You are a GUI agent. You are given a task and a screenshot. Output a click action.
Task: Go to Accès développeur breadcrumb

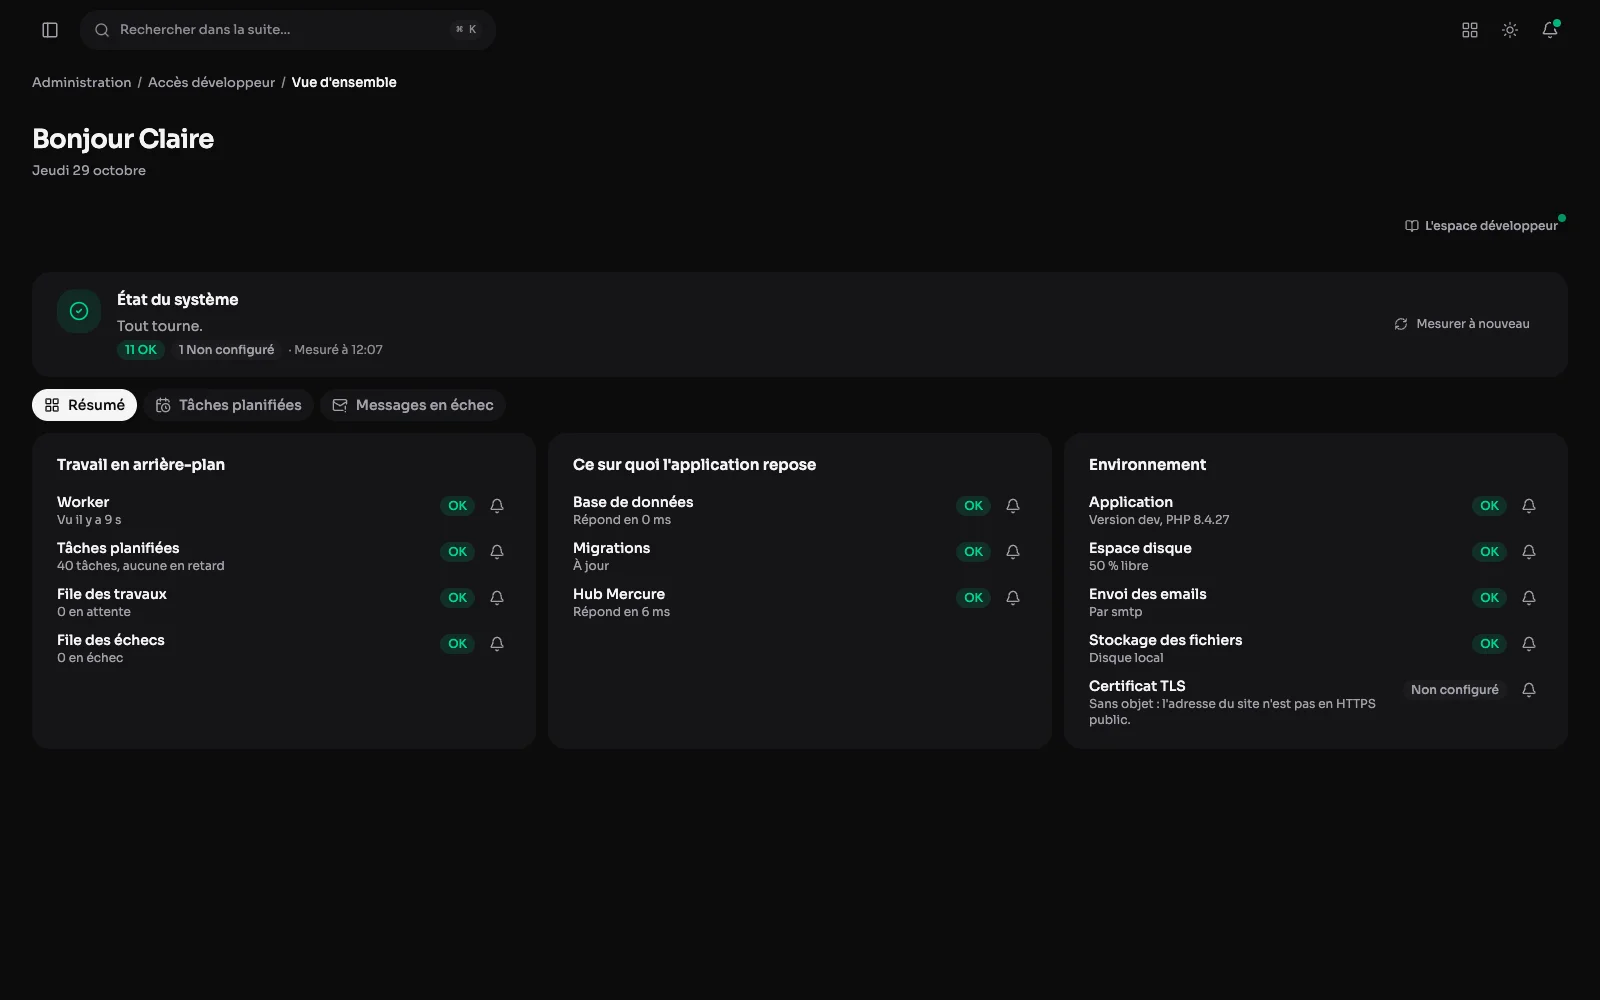211,83
